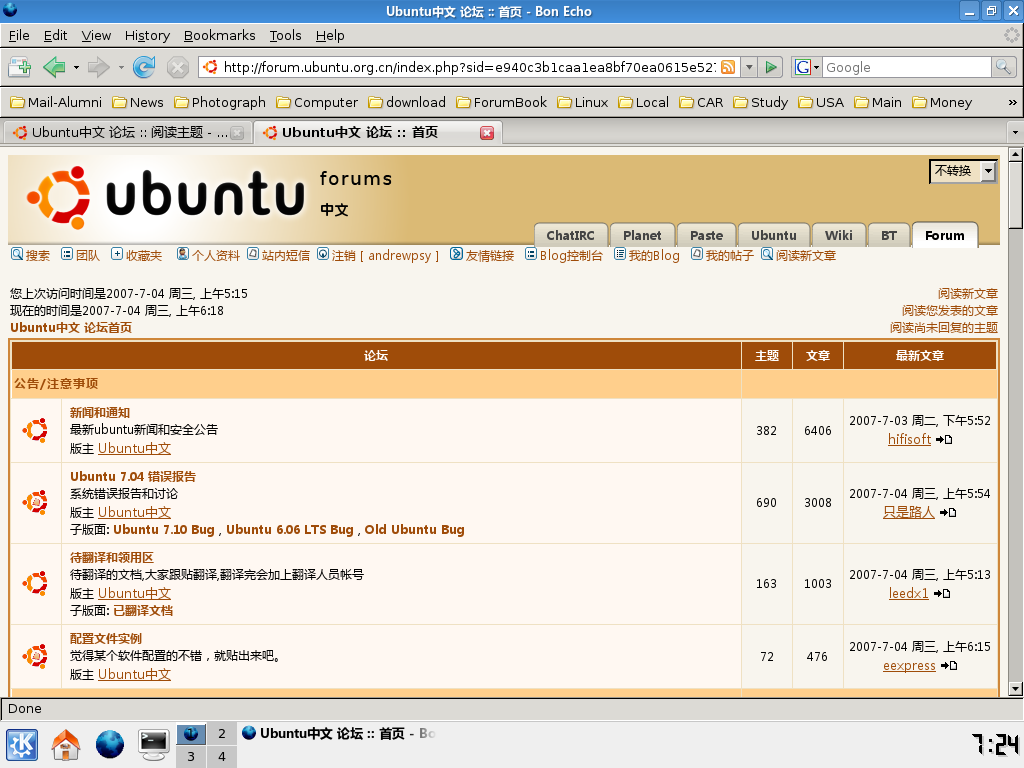
Task: Open the Mail-Alumni bookmark folder
Action: (56, 103)
